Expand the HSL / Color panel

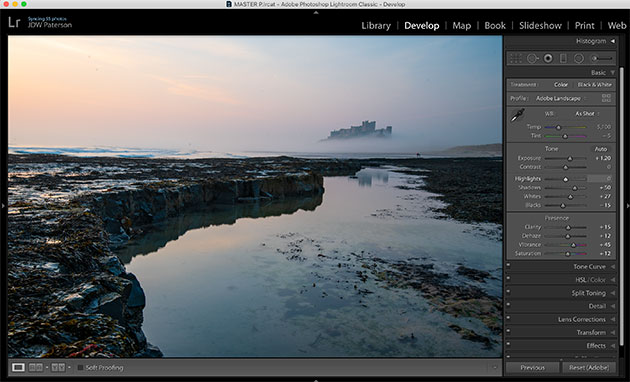613,280
